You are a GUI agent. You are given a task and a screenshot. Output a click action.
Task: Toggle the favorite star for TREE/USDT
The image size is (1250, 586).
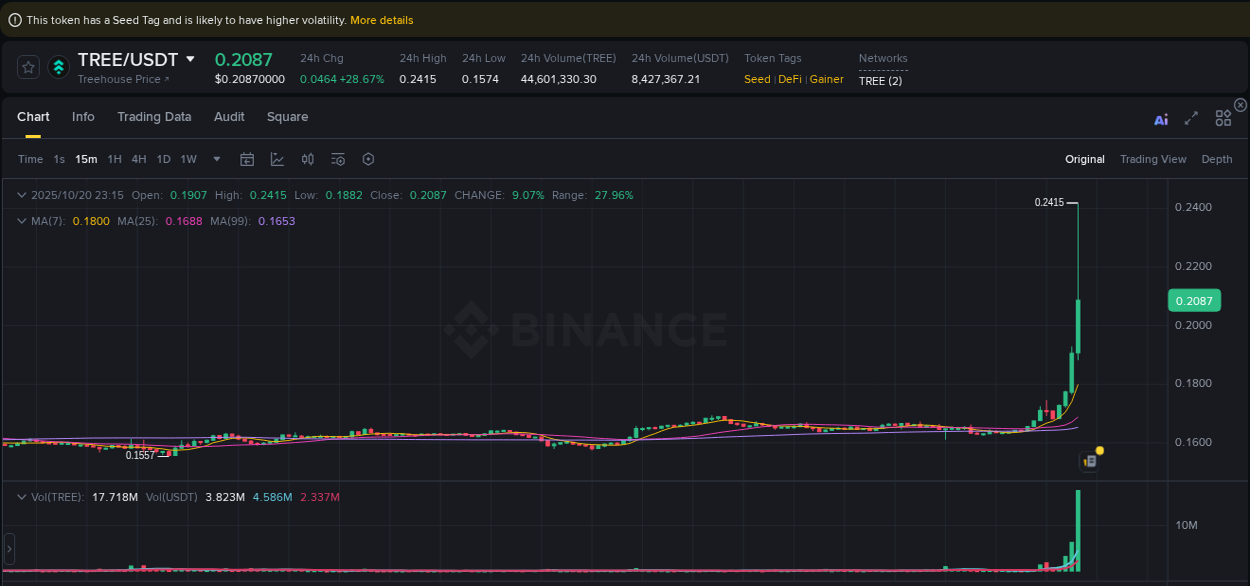tap(28, 67)
